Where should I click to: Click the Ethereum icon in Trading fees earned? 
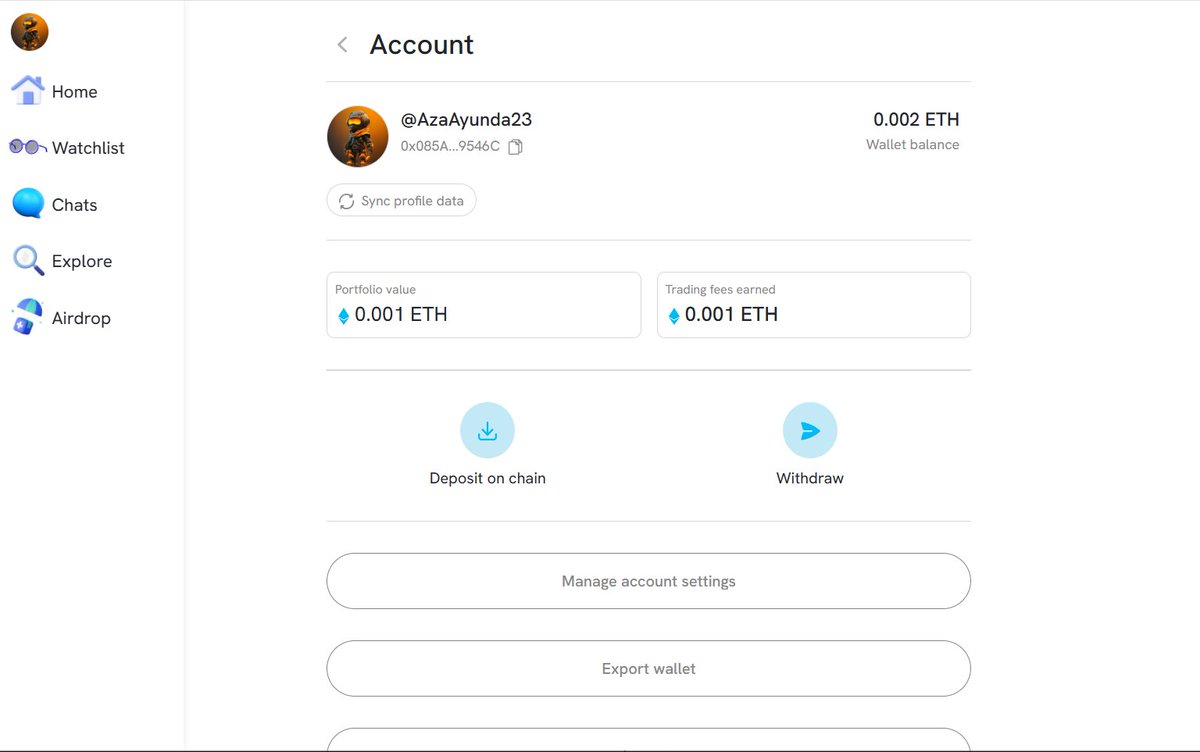[673, 316]
